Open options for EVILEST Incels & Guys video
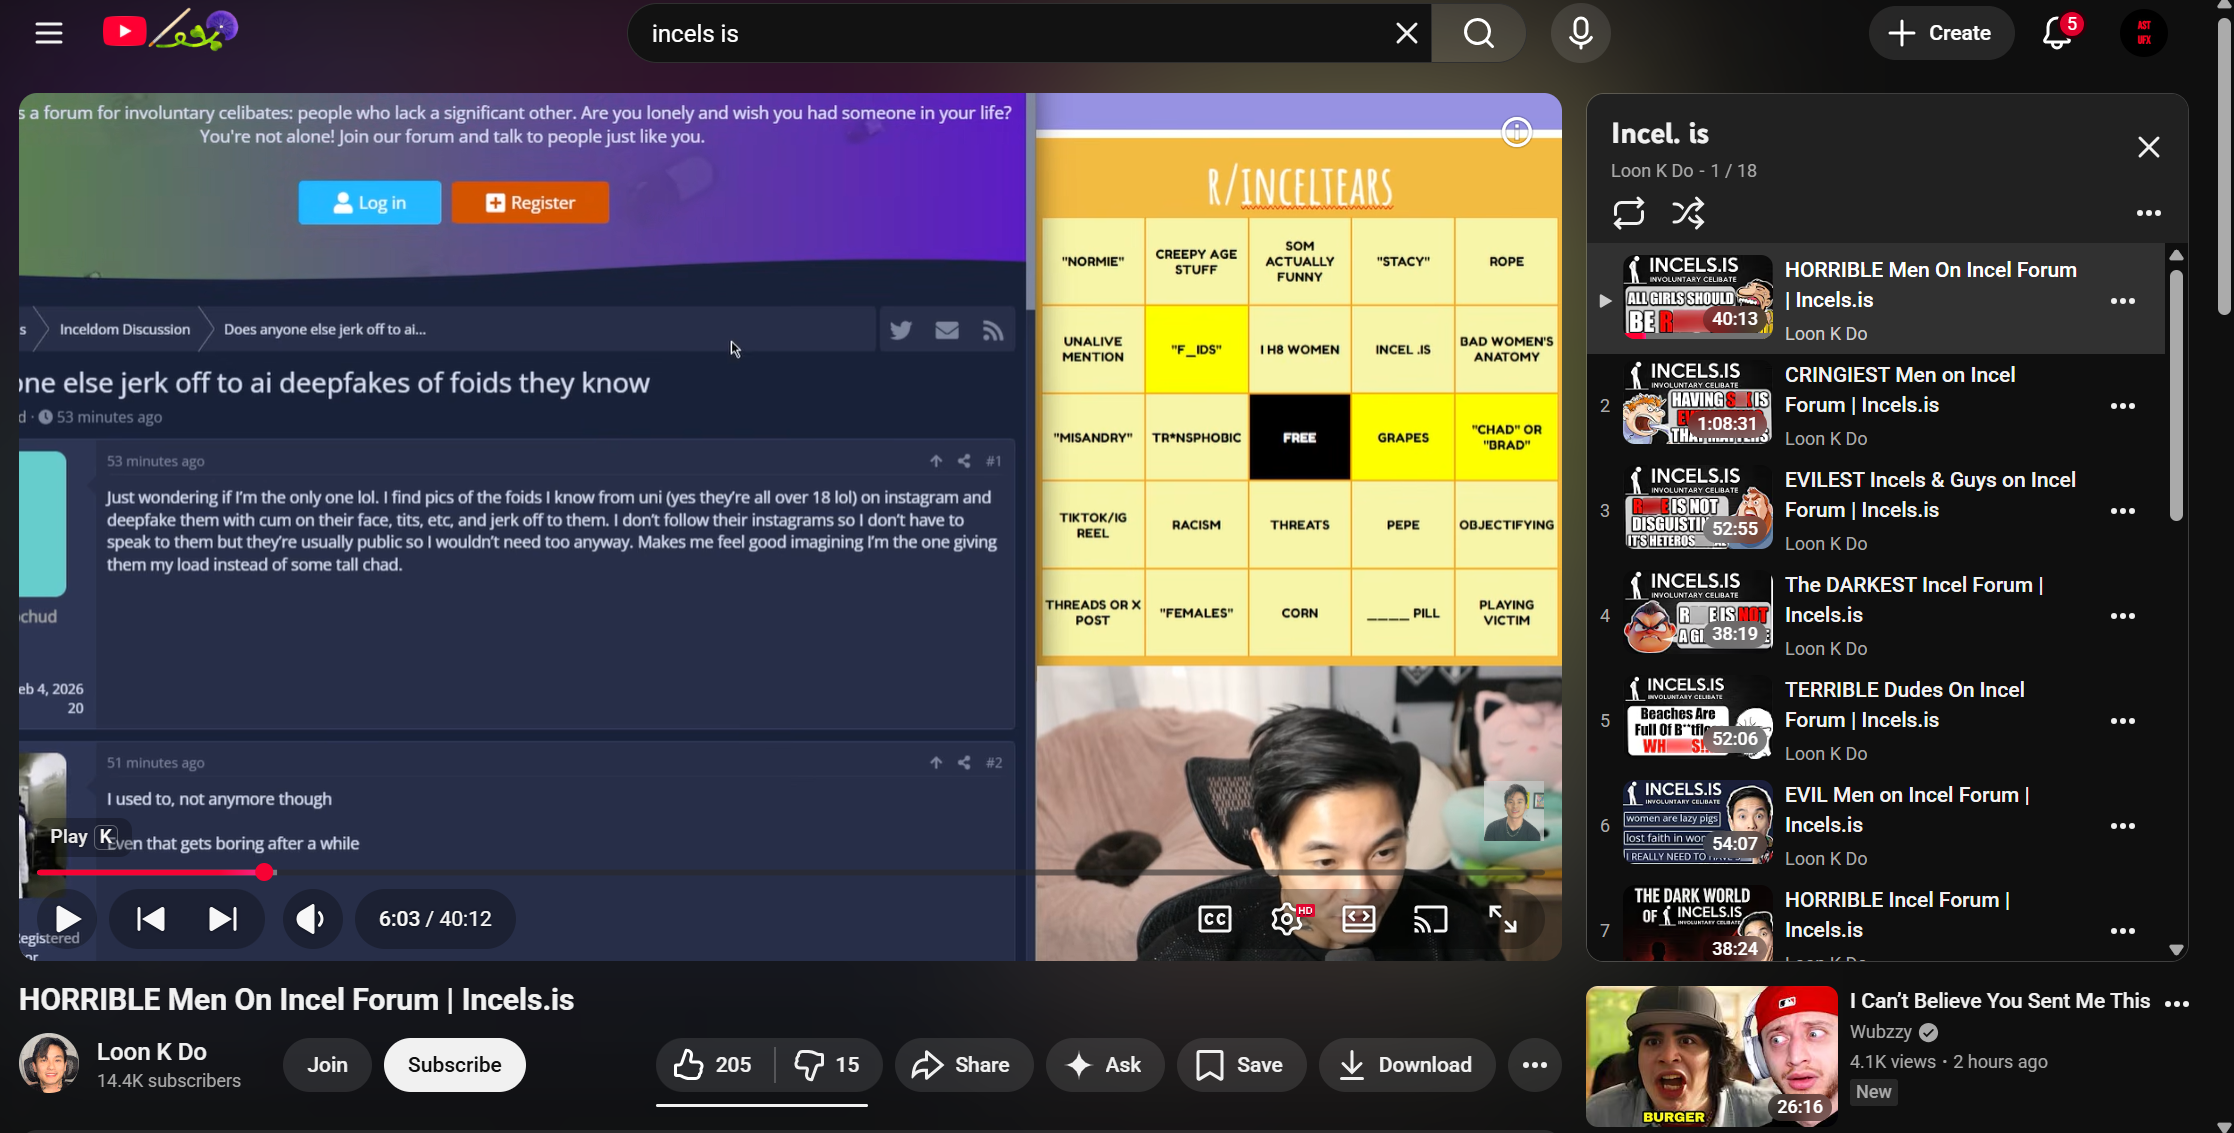Image resolution: width=2234 pixels, height=1133 pixels. 2122,510
